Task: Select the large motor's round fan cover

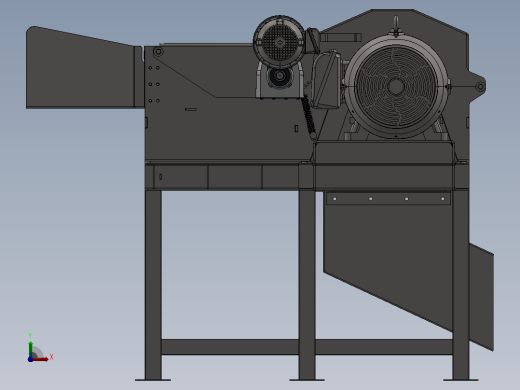Action: (x=396, y=86)
